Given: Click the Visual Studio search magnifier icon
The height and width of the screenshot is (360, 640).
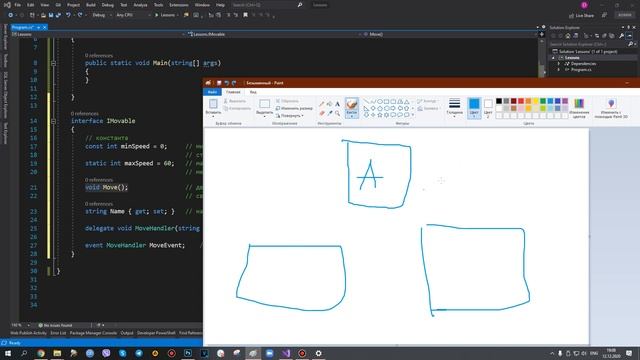Looking at the screenshot, I should point(300,5).
